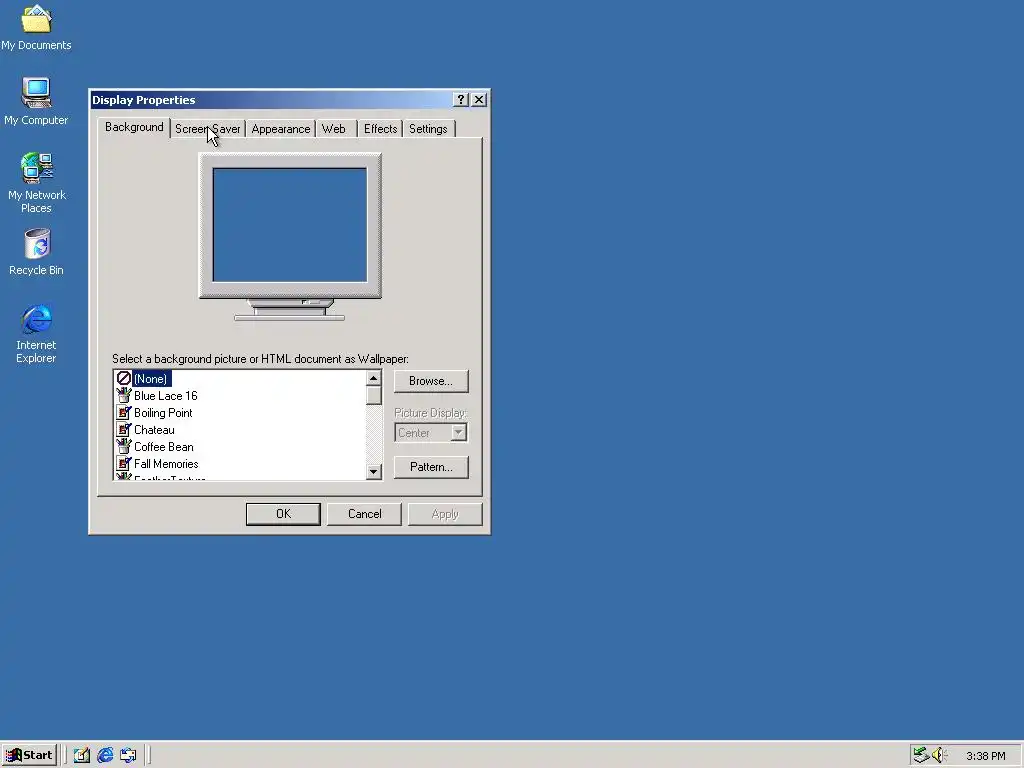Click the taskbar clock showing 3:38 PM
The image size is (1024, 768).
pyautogui.click(x=985, y=756)
